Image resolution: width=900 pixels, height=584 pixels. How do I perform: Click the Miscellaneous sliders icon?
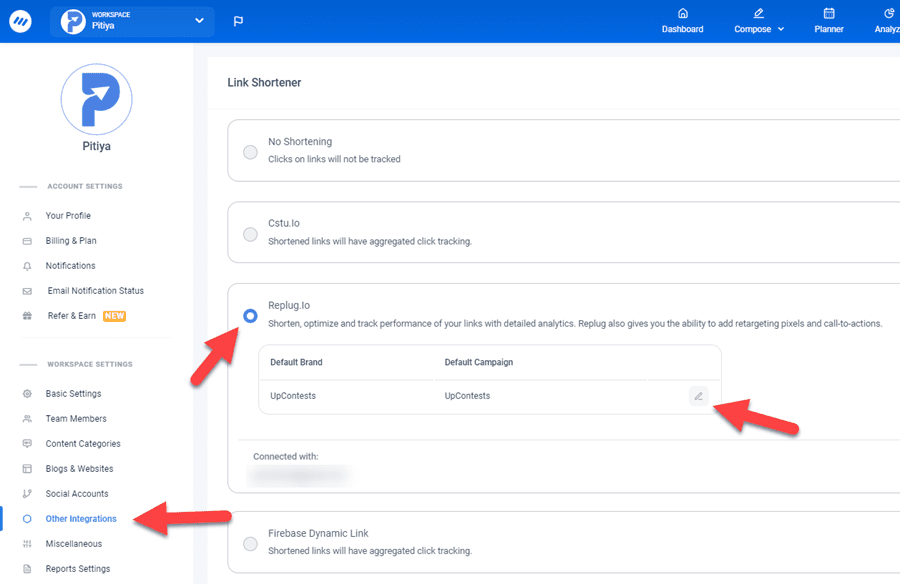(27, 544)
